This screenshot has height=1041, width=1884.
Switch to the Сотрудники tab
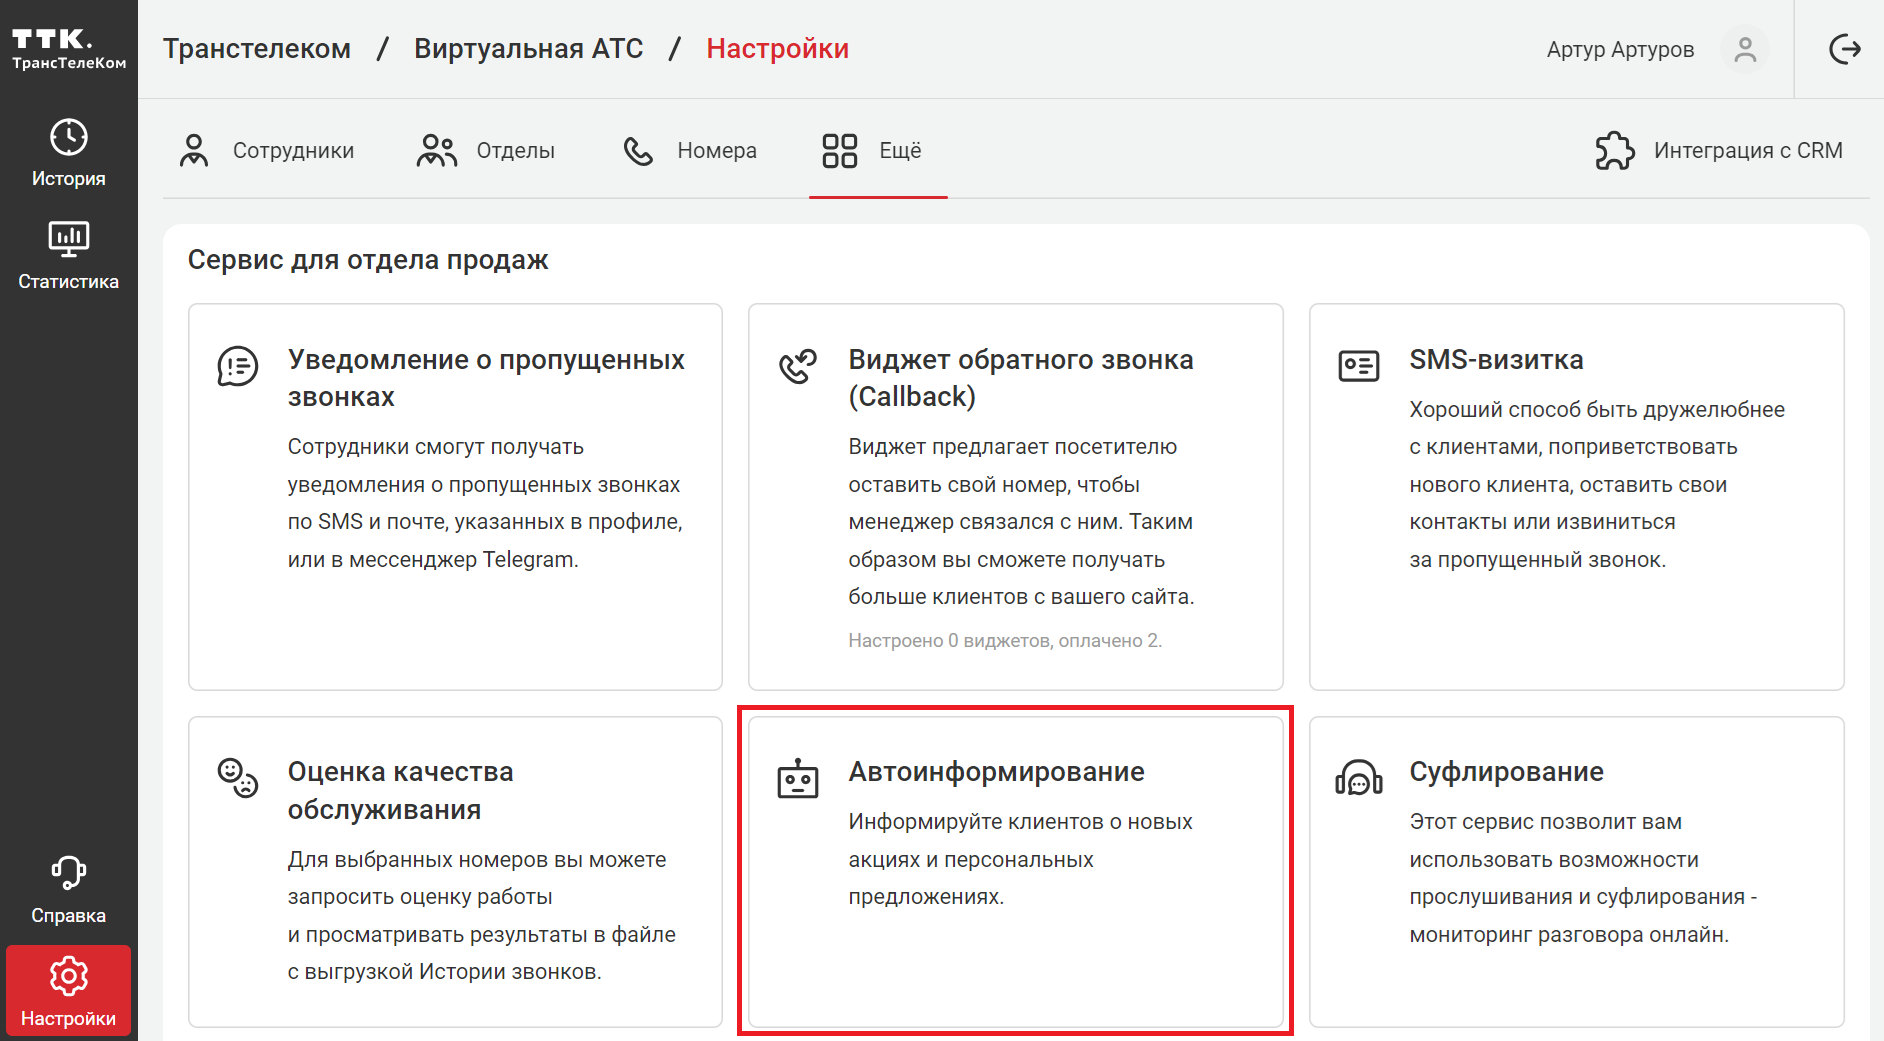(267, 151)
